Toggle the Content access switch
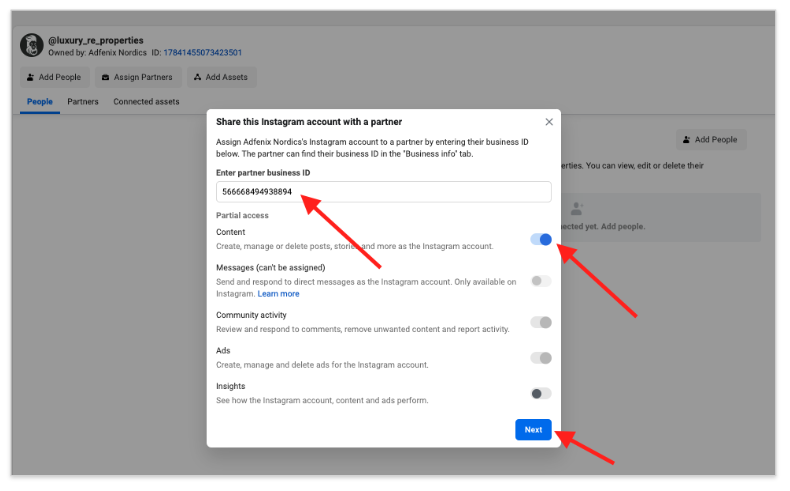 pyautogui.click(x=541, y=240)
